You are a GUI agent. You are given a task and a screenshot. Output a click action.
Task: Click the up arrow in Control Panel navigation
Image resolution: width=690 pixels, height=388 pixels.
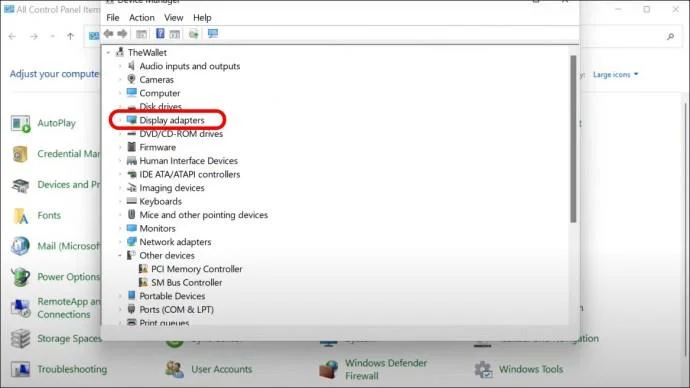click(x=70, y=37)
